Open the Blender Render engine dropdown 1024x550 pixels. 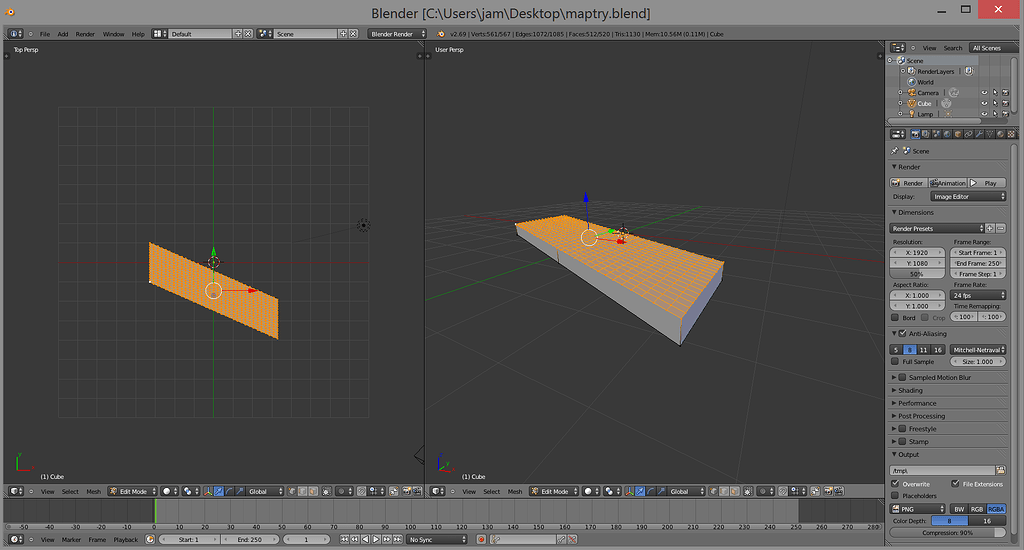point(397,34)
